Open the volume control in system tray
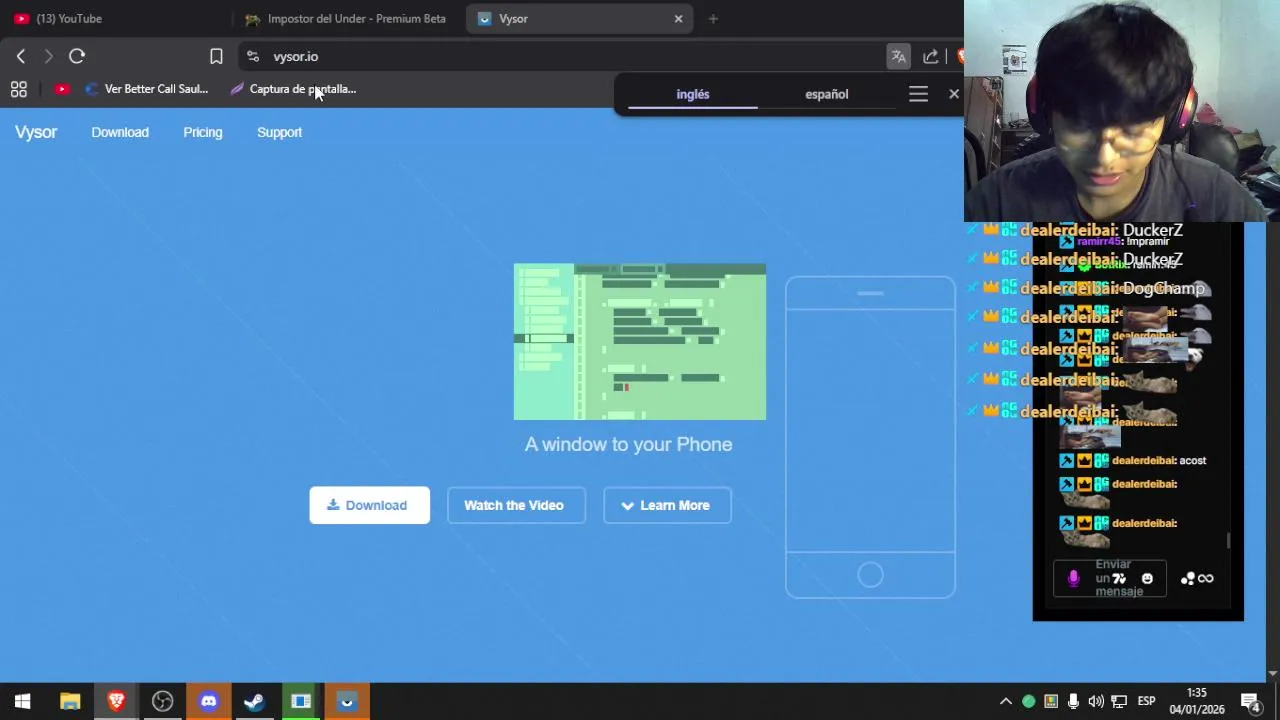1280x720 pixels. click(1096, 701)
